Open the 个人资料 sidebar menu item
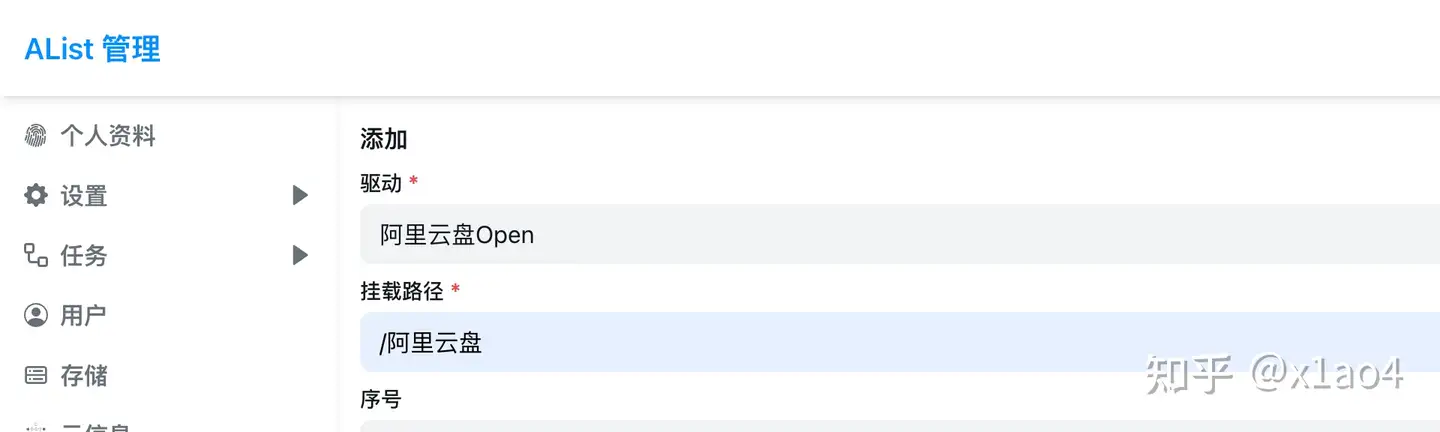The width and height of the screenshot is (1440, 432). 108,136
